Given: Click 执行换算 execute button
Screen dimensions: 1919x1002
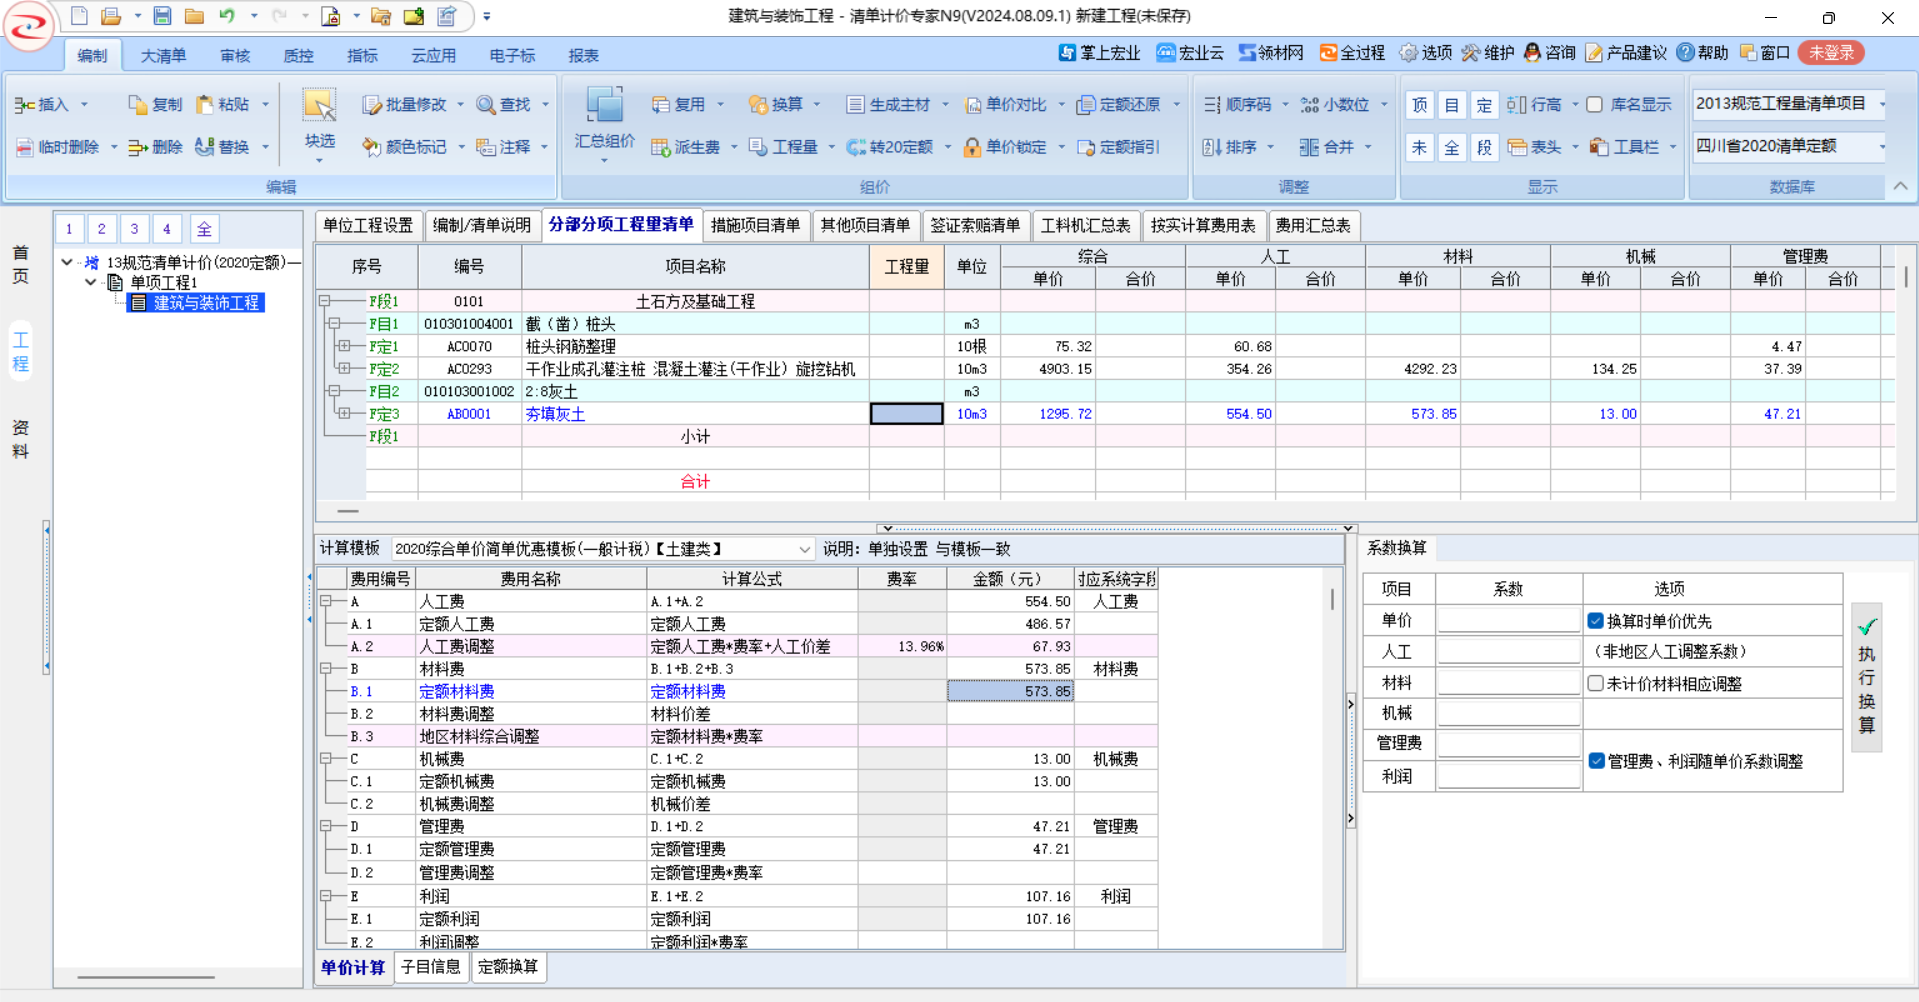Looking at the screenshot, I should click(1867, 677).
